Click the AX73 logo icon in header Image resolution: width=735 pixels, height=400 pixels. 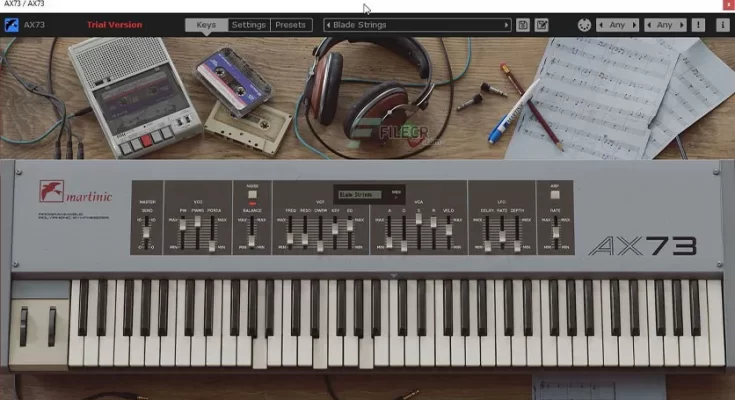[x=12, y=25]
